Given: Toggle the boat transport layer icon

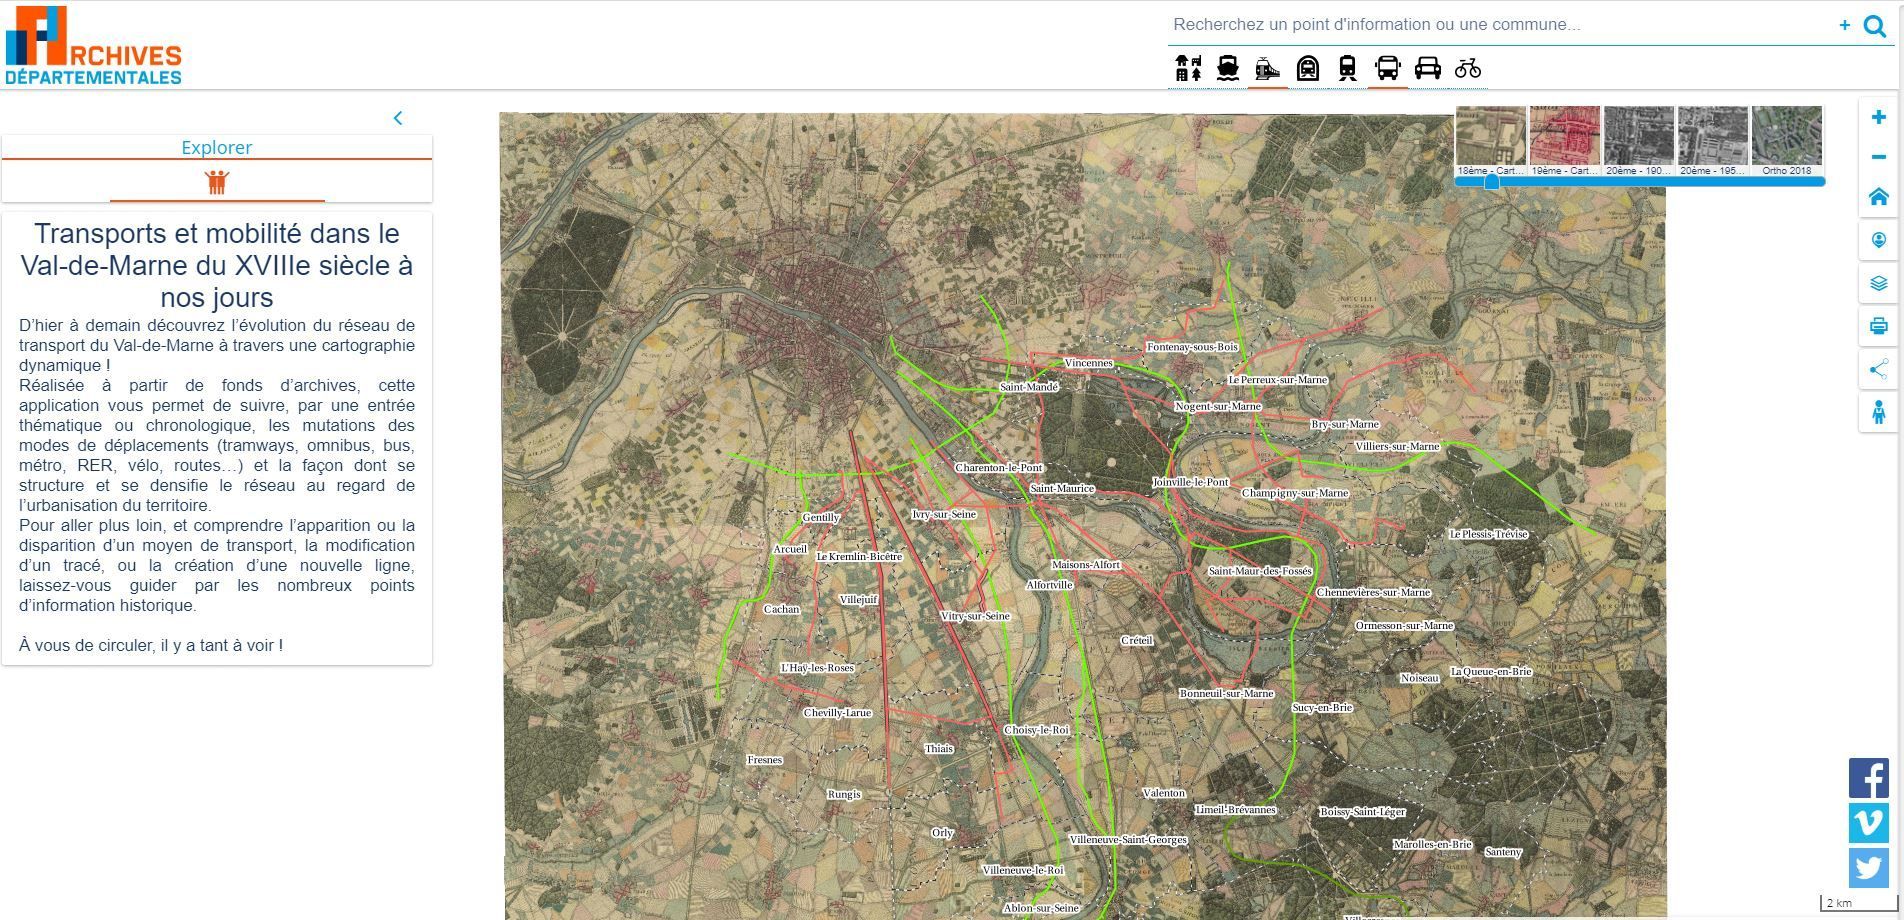Looking at the screenshot, I should 1228,68.
